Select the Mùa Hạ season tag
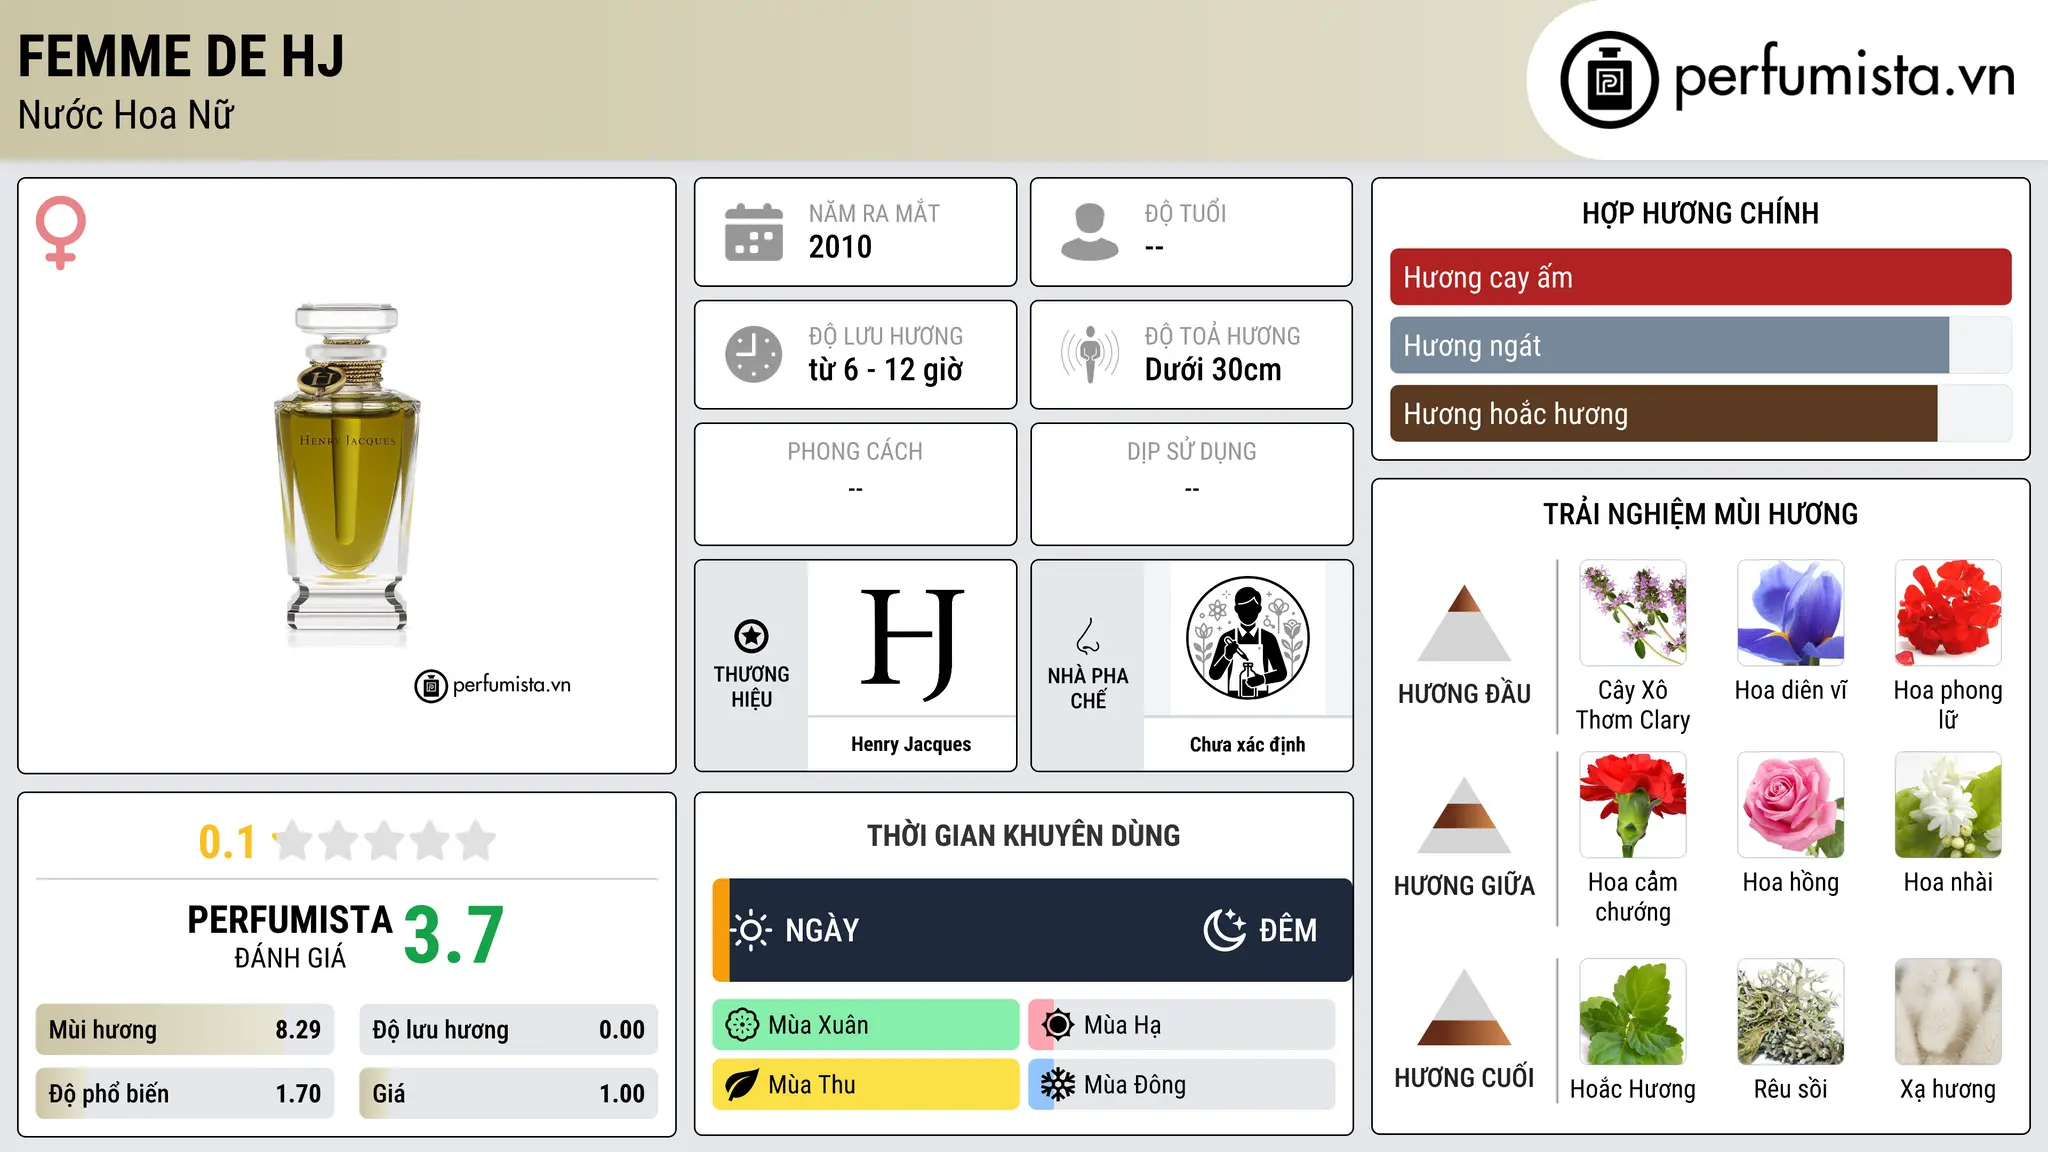The image size is (2048, 1152). point(1181,1025)
